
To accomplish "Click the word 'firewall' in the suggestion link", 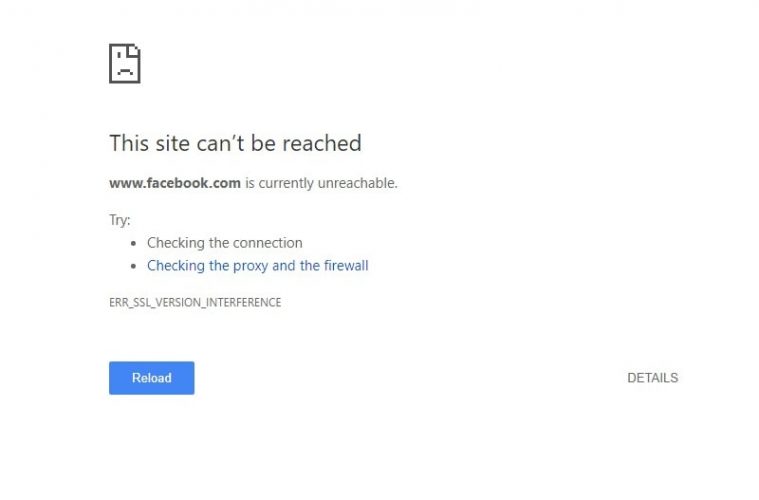I will [x=346, y=265].
